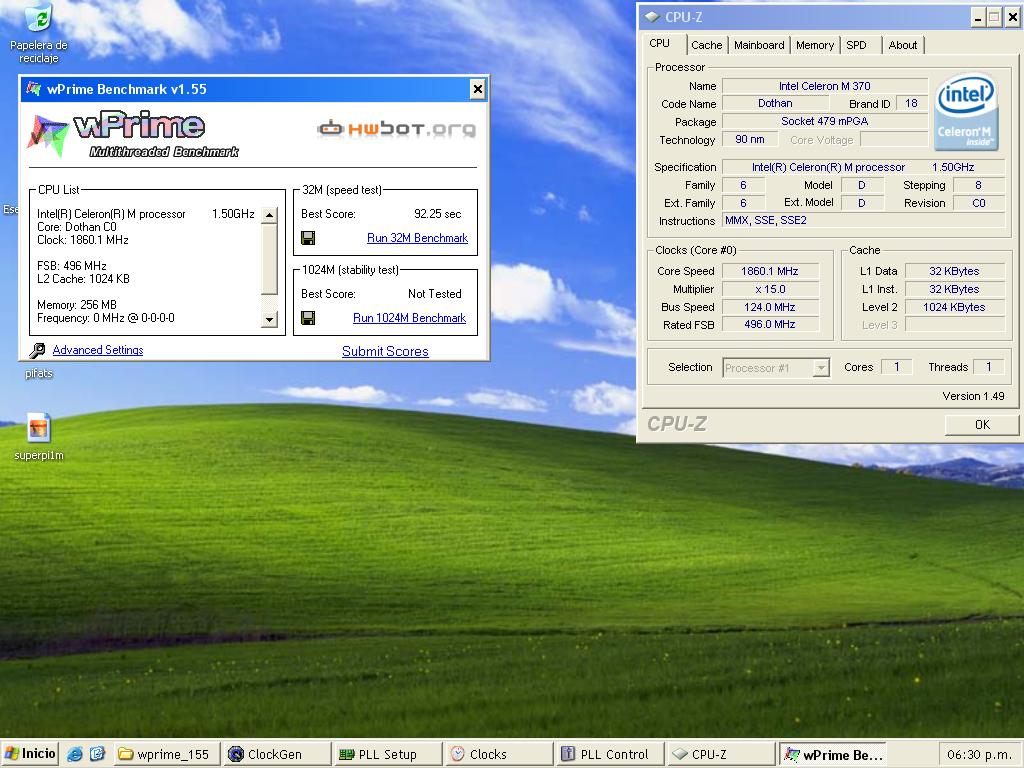Open the Inicio start button

point(29,754)
